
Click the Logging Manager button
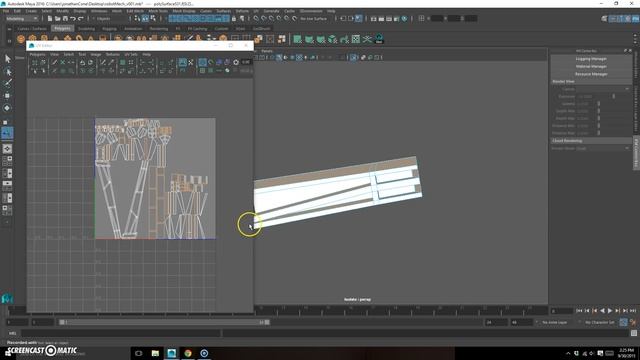pyautogui.click(x=591, y=59)
